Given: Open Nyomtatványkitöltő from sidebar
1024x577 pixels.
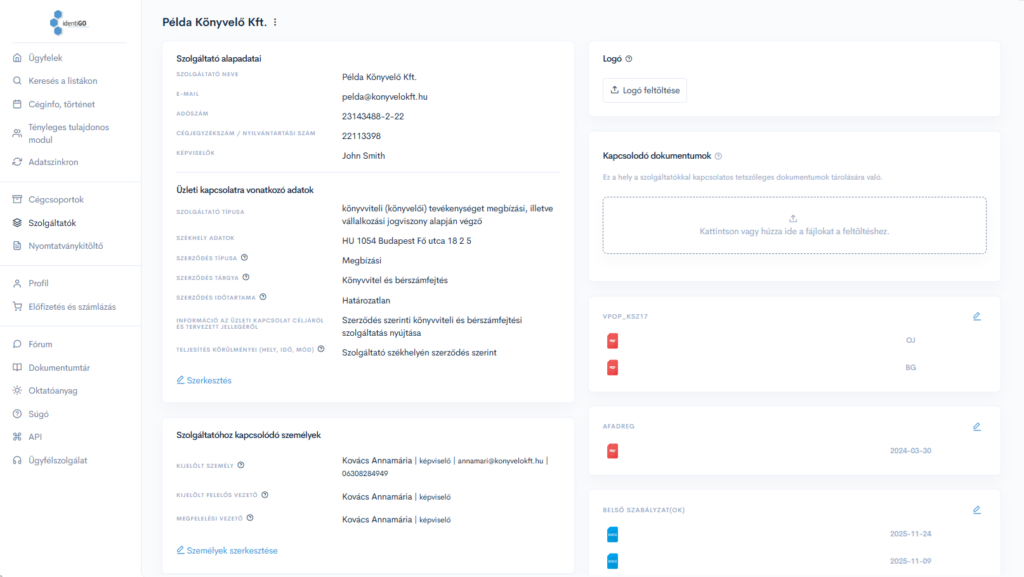Looking at the screenshot, I should 65,246.
